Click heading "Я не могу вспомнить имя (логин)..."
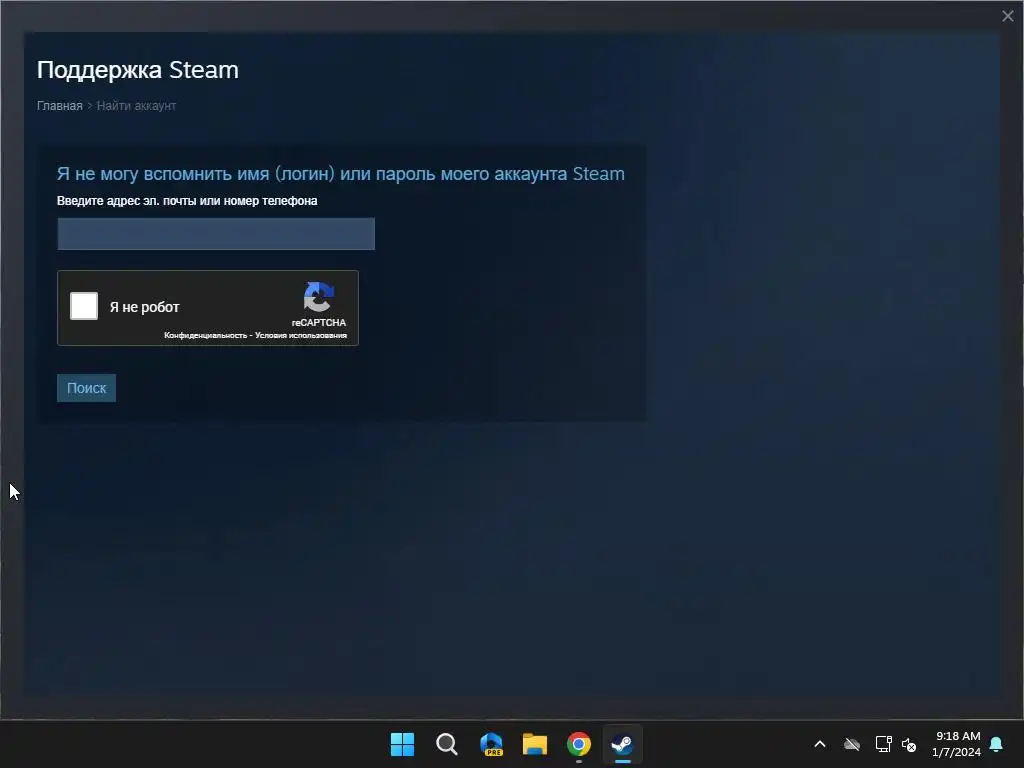 coord(341,174)
